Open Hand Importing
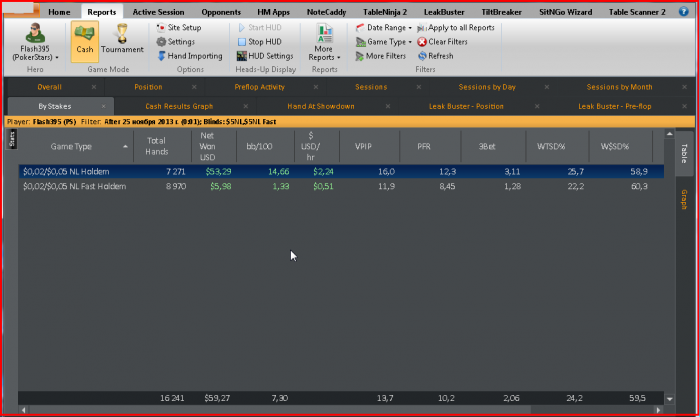Viewport: 700px width, 417px height. coord(190,56)
